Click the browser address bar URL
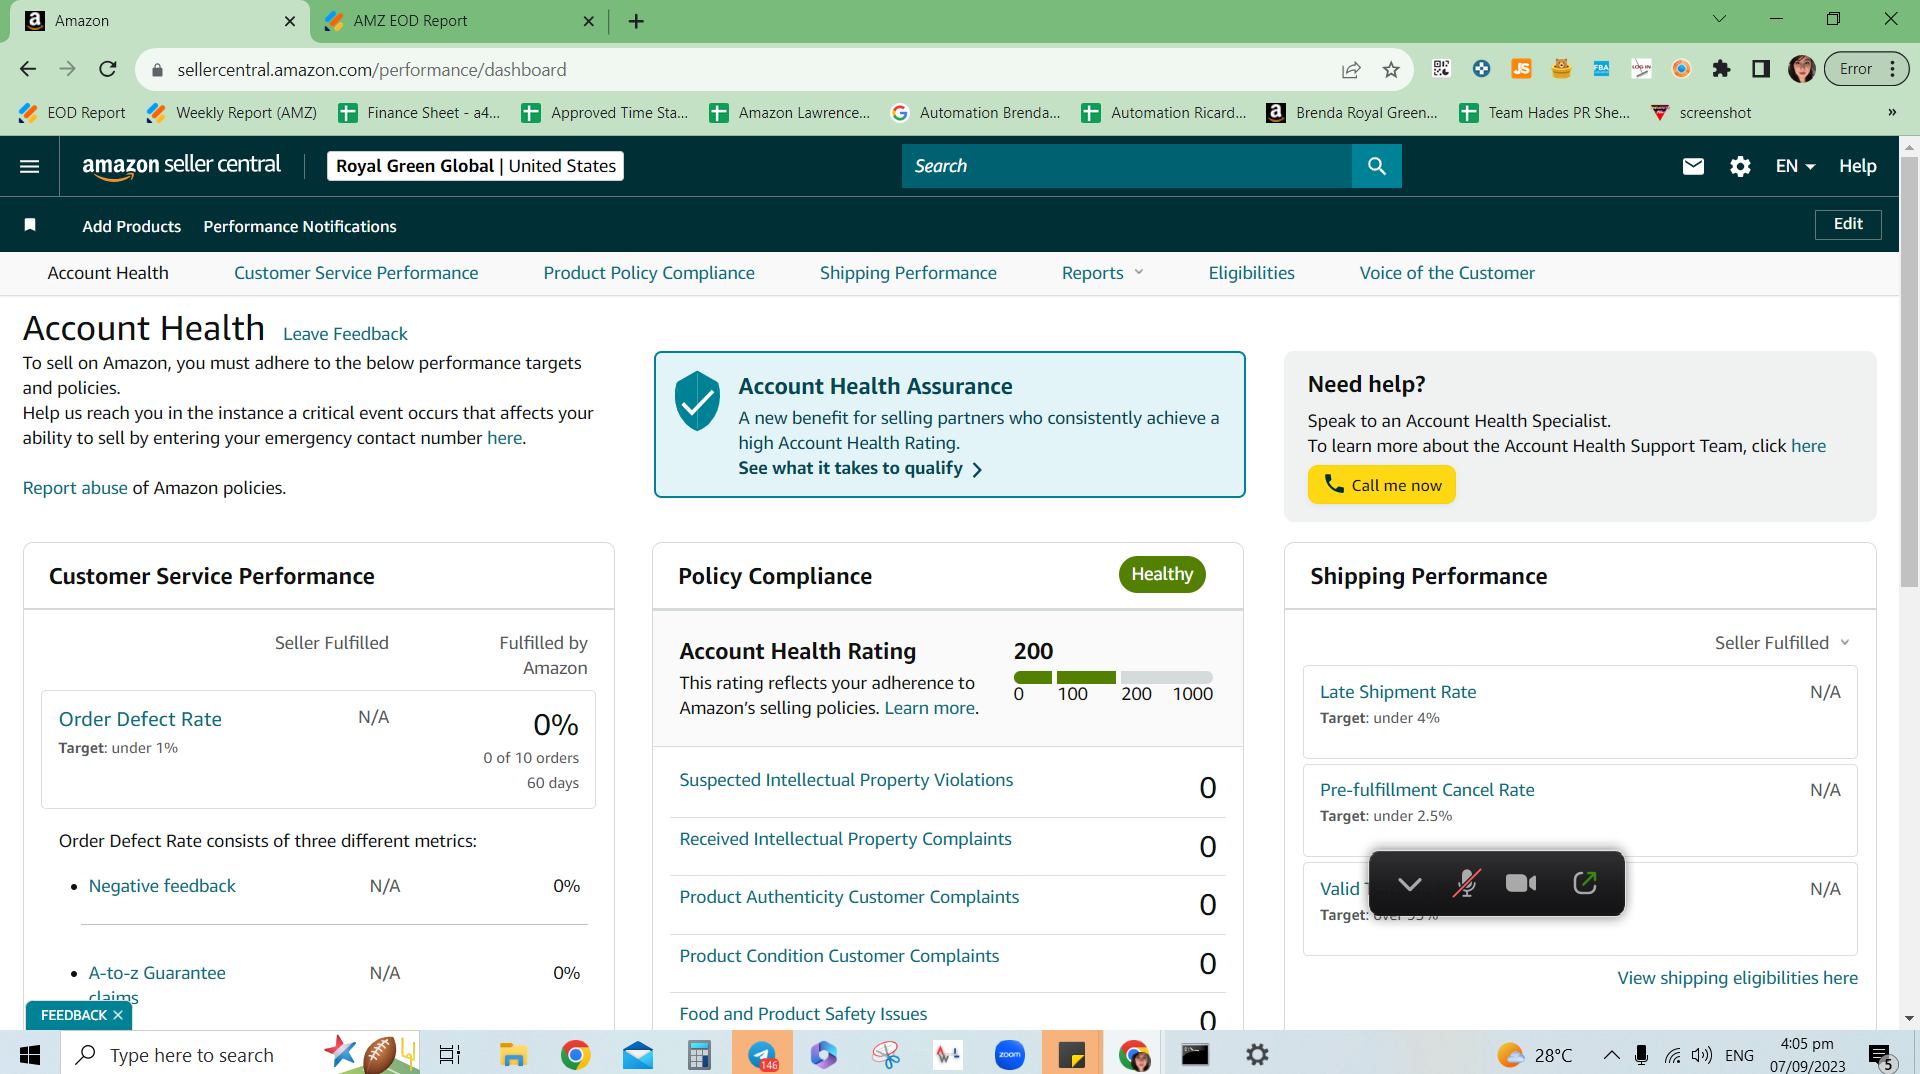The width and height of the screenshot is (1920, 1074). (x=372, y=69)
